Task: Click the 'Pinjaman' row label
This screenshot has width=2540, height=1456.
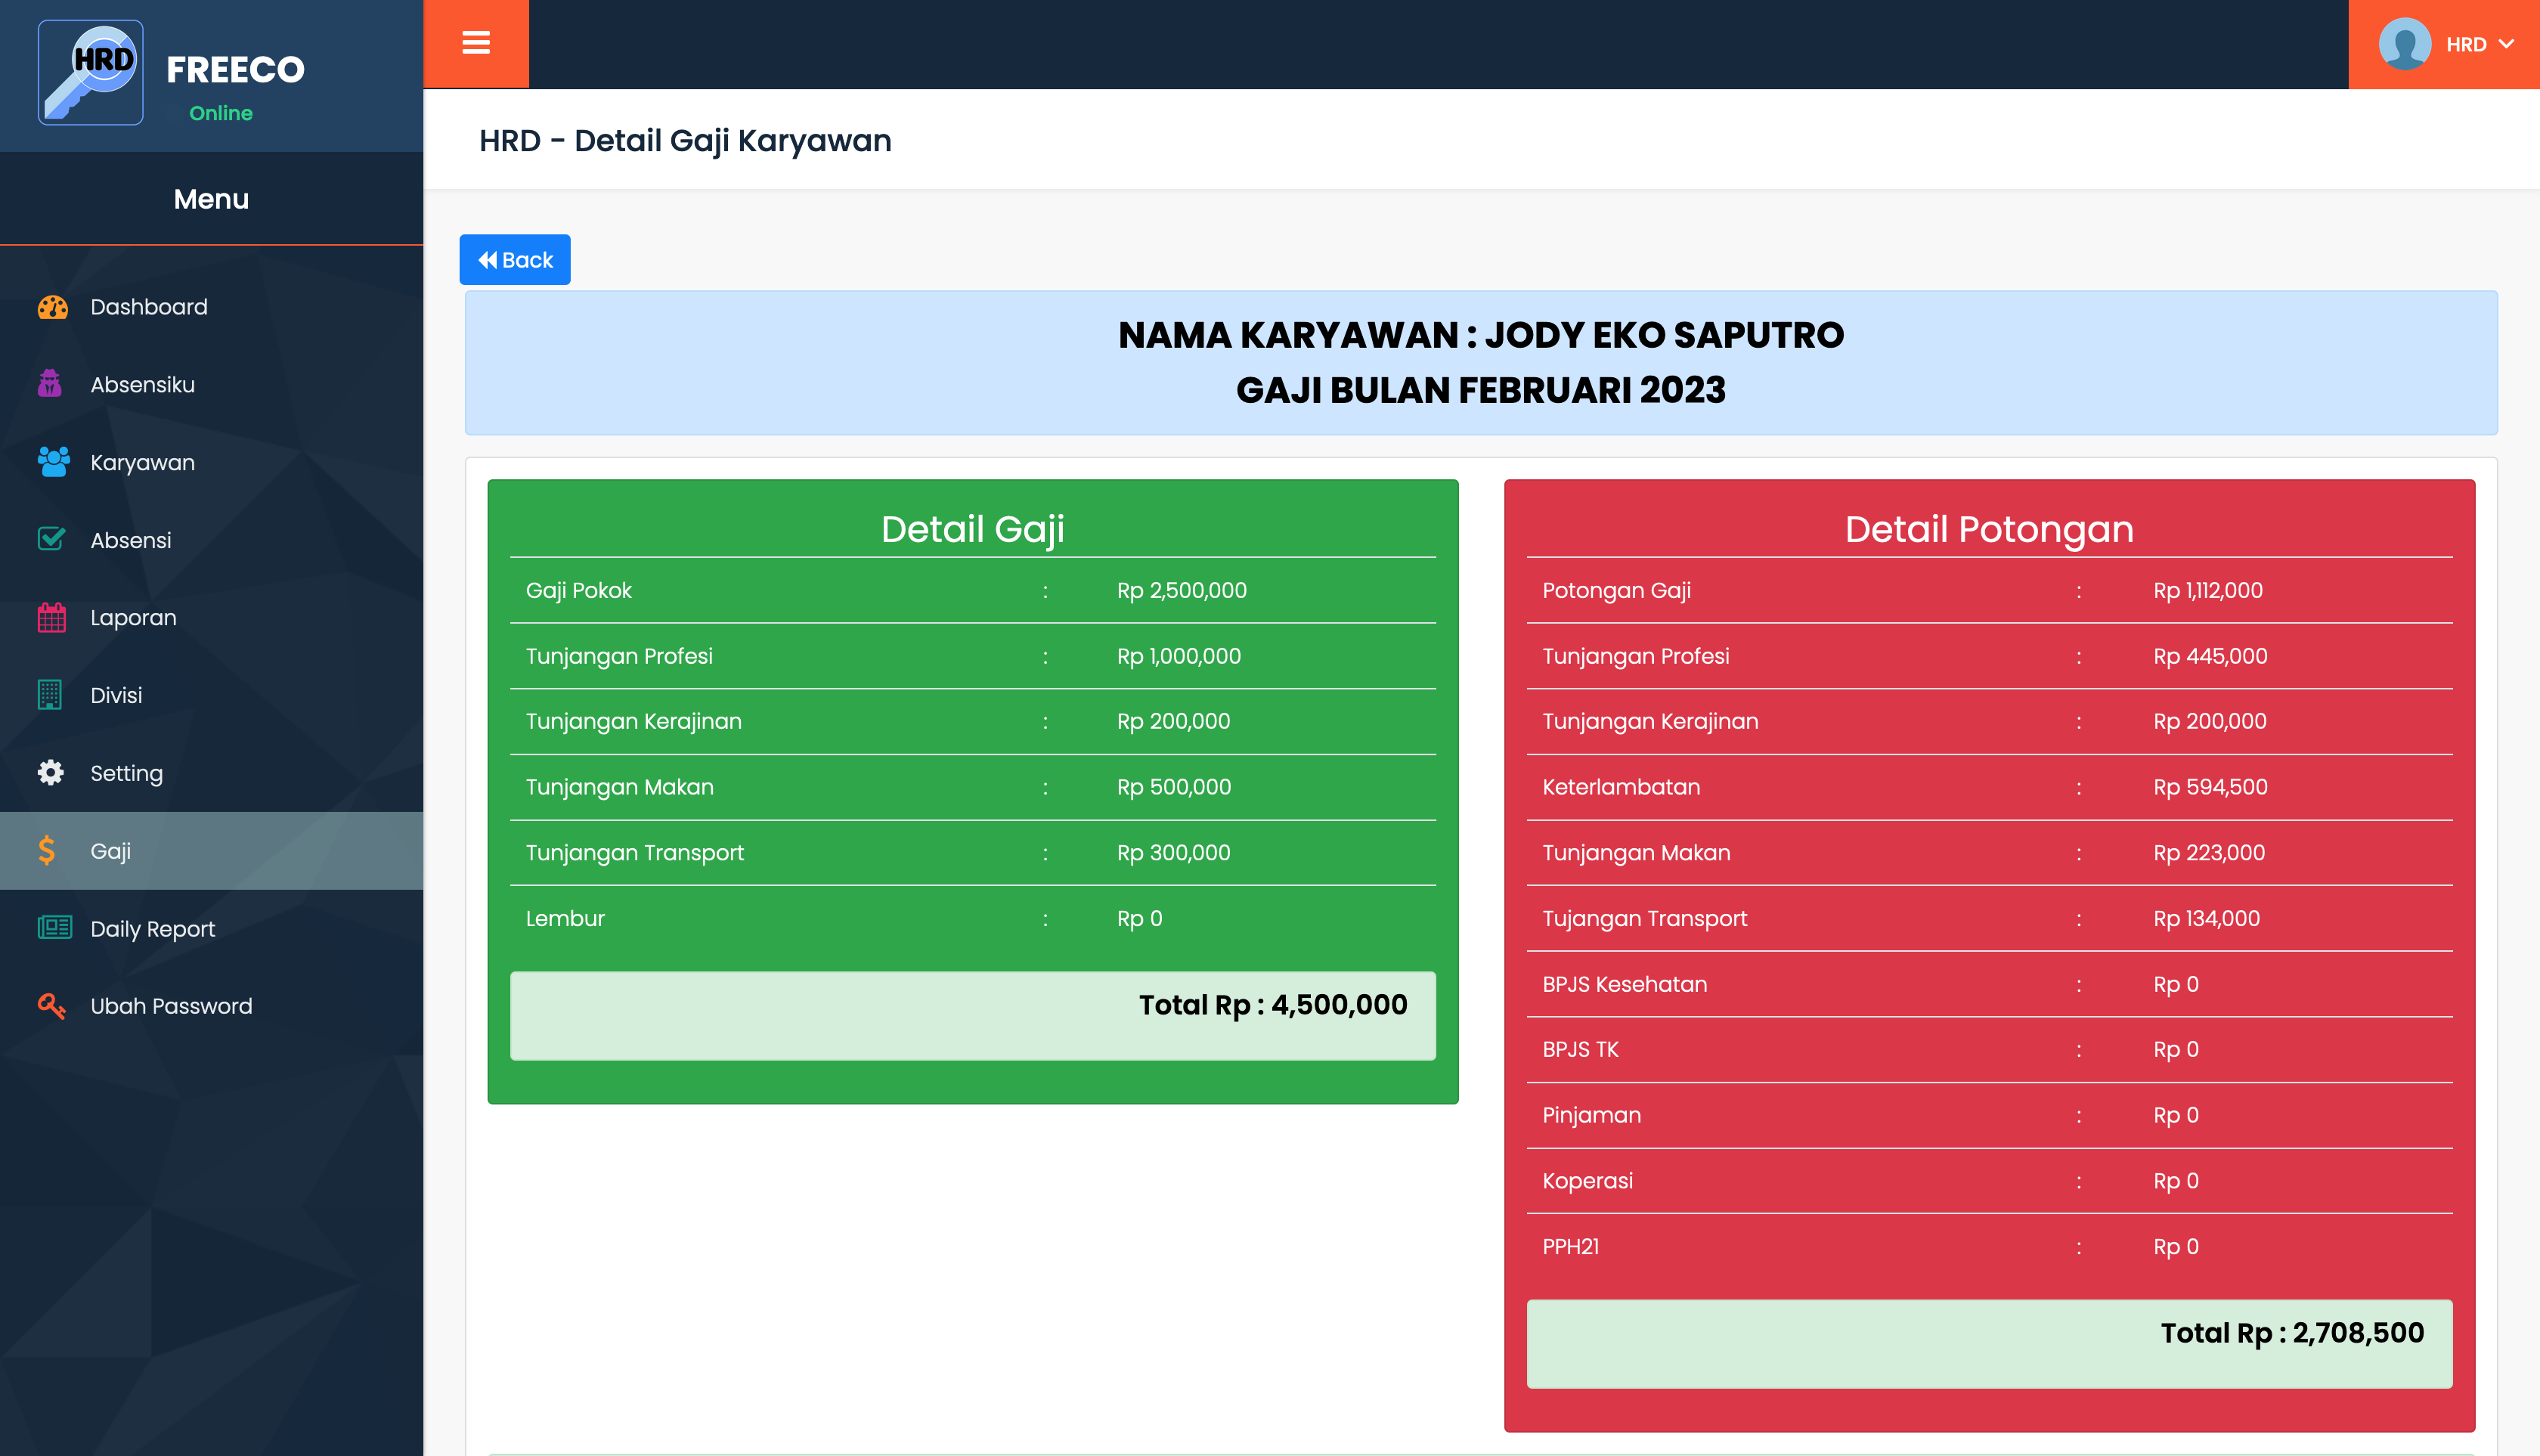Action: point(1591,1115)
